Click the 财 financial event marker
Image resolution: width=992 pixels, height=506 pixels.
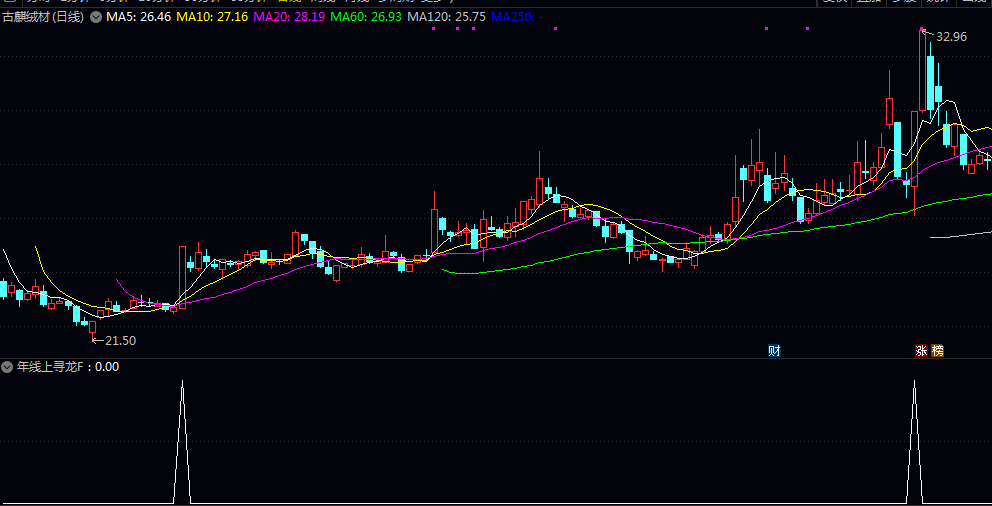[774, 350]
